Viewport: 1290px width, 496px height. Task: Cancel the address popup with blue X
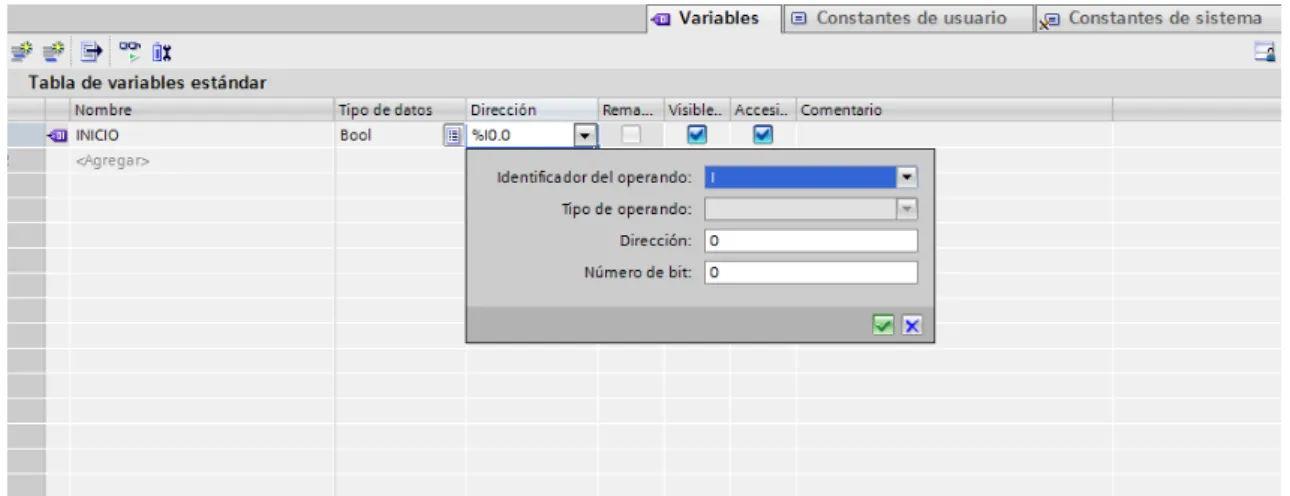pyautogui.click(x=911, y=325)
